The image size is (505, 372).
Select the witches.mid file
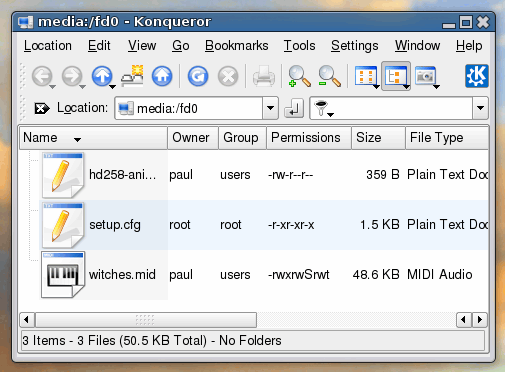click(122, 275)
